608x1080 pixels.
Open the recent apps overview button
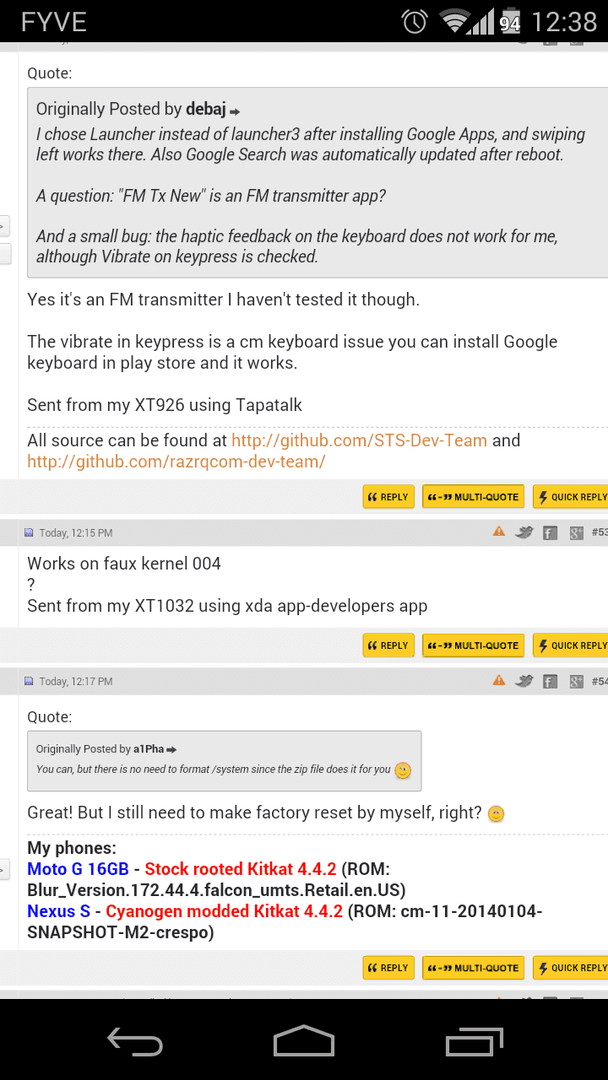pyautogui.click(x=474, y=1040)
